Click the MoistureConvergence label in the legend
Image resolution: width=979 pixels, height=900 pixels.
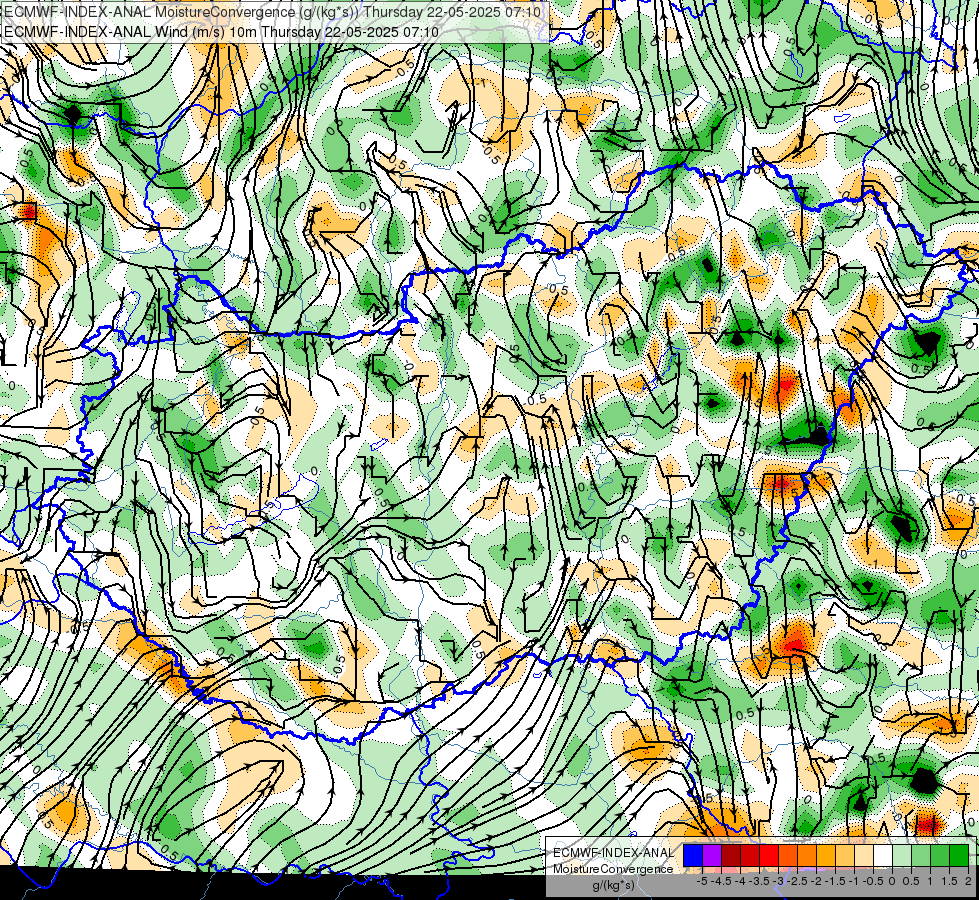click(x=613, y=869)
